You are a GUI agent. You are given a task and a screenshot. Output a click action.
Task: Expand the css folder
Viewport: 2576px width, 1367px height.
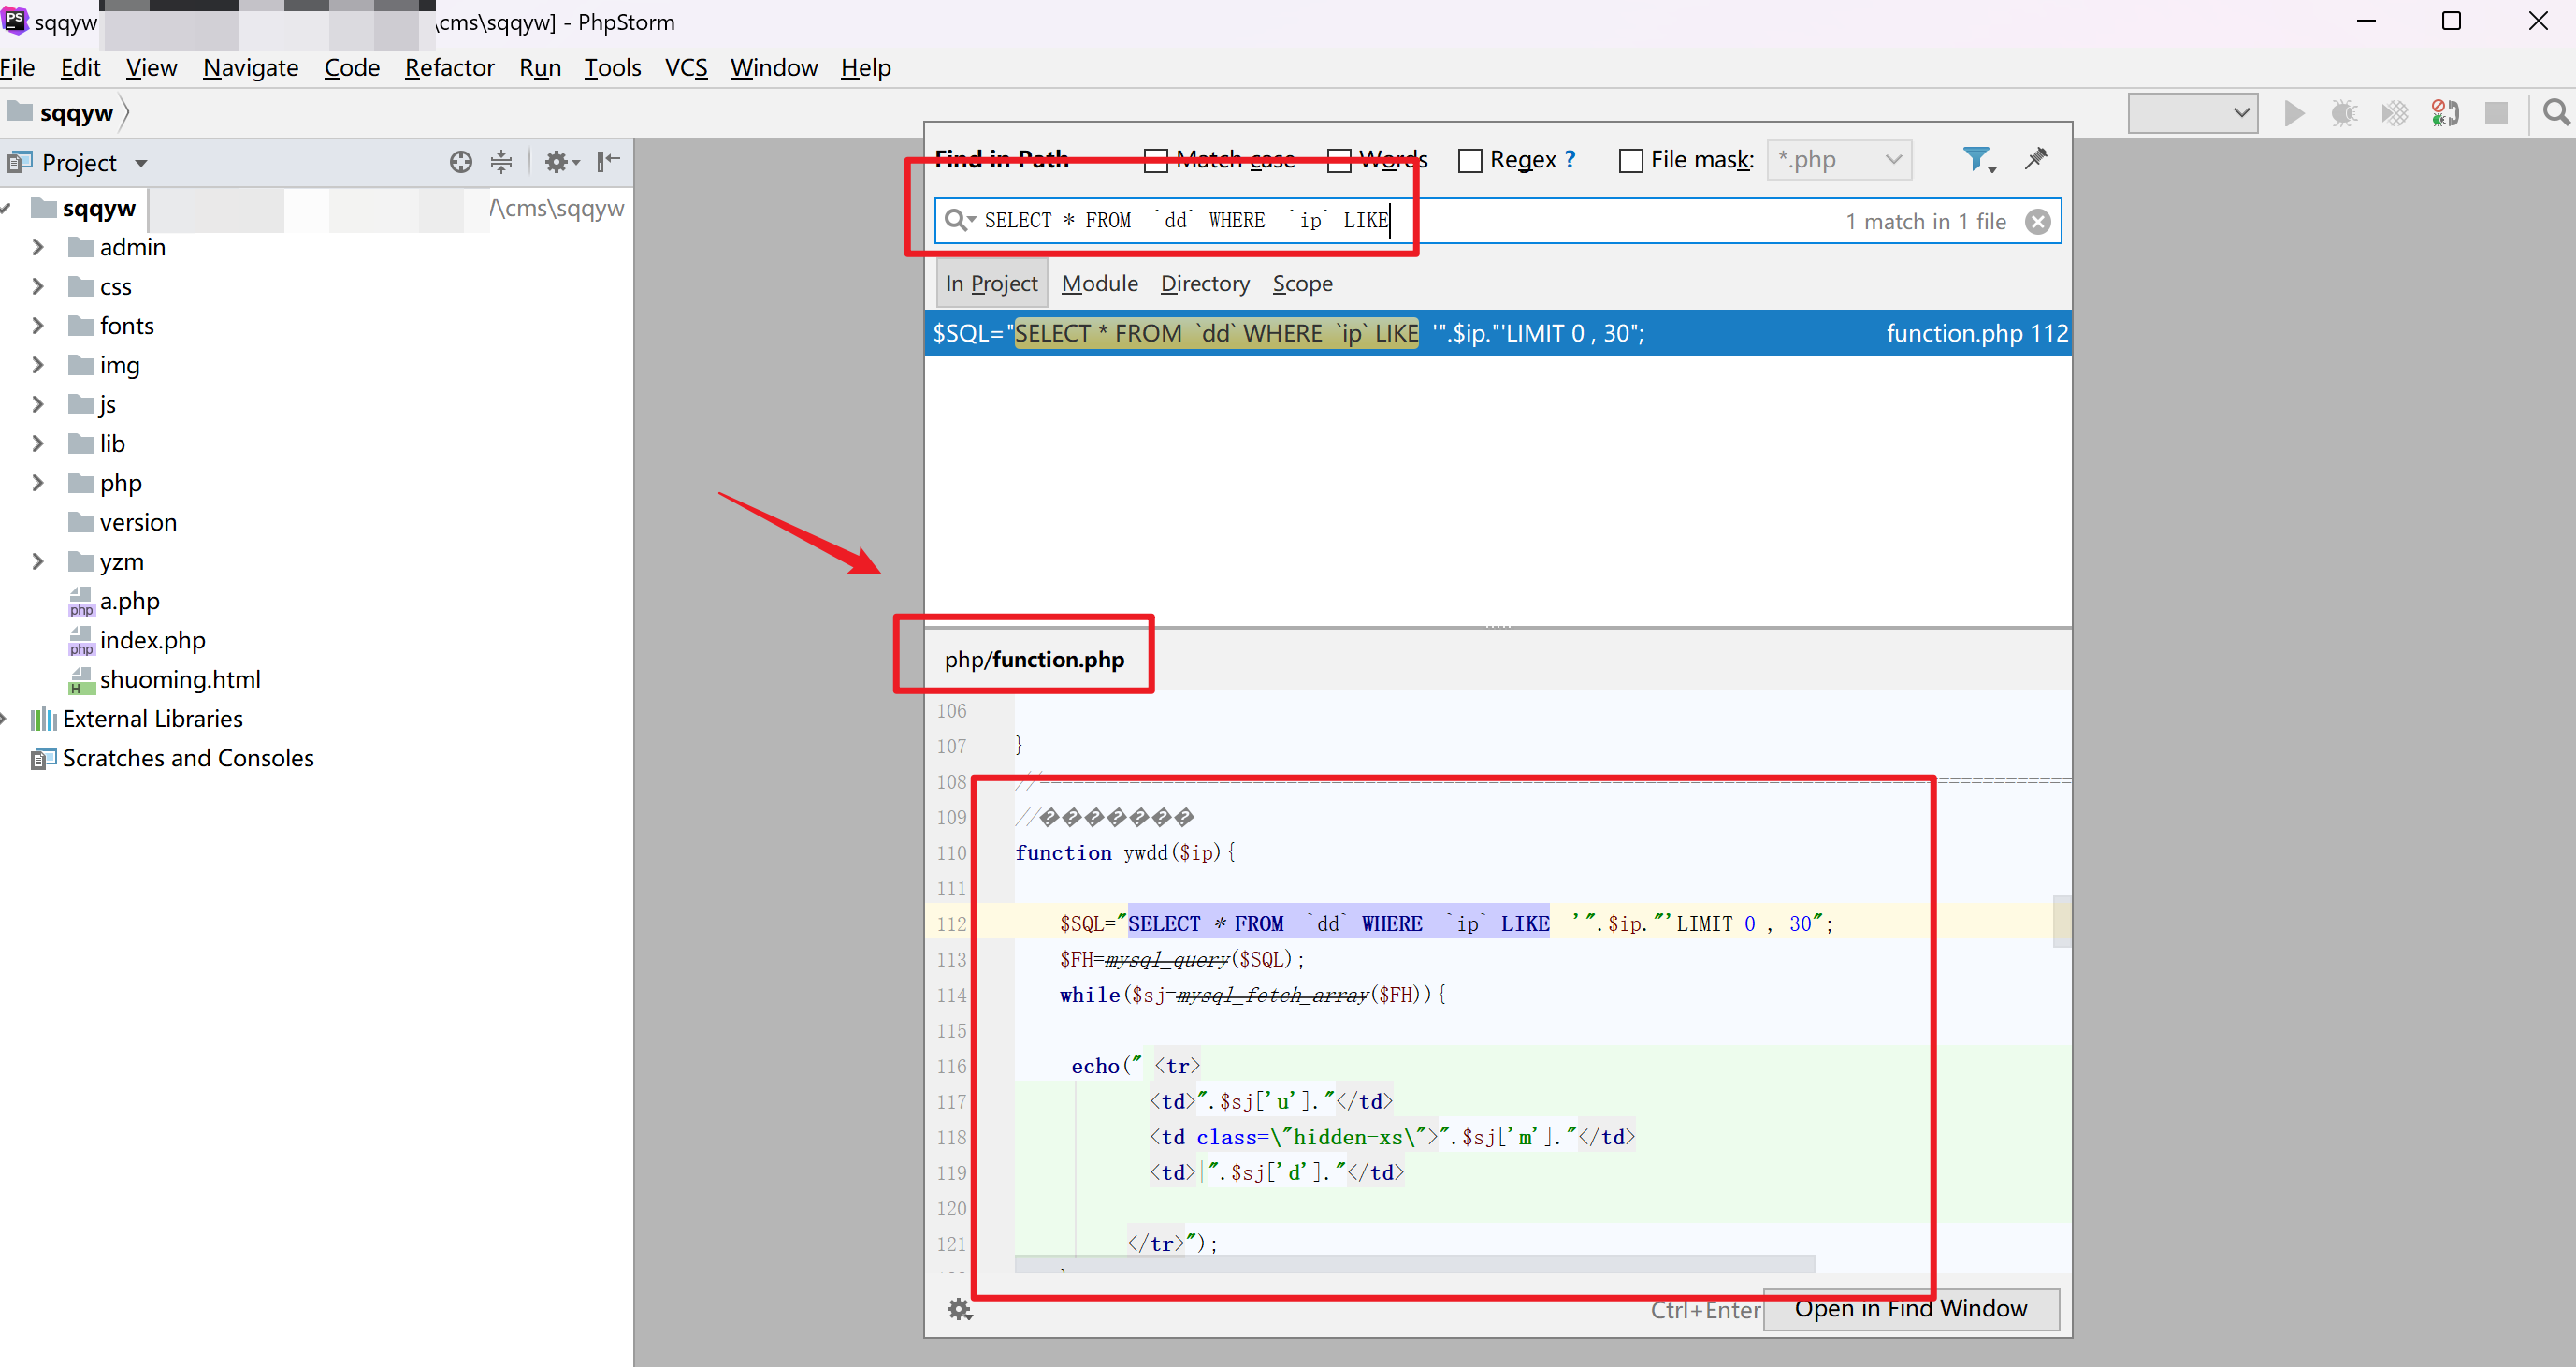pyautogui.click(x=38, y=287)
